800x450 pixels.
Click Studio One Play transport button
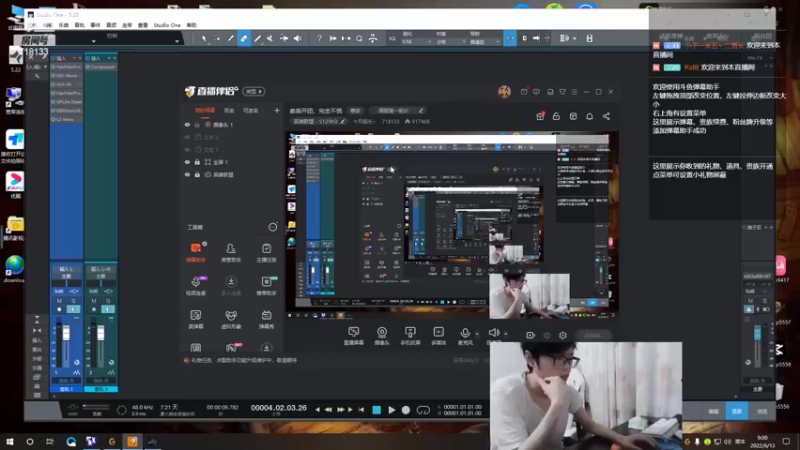click(391, 410)
